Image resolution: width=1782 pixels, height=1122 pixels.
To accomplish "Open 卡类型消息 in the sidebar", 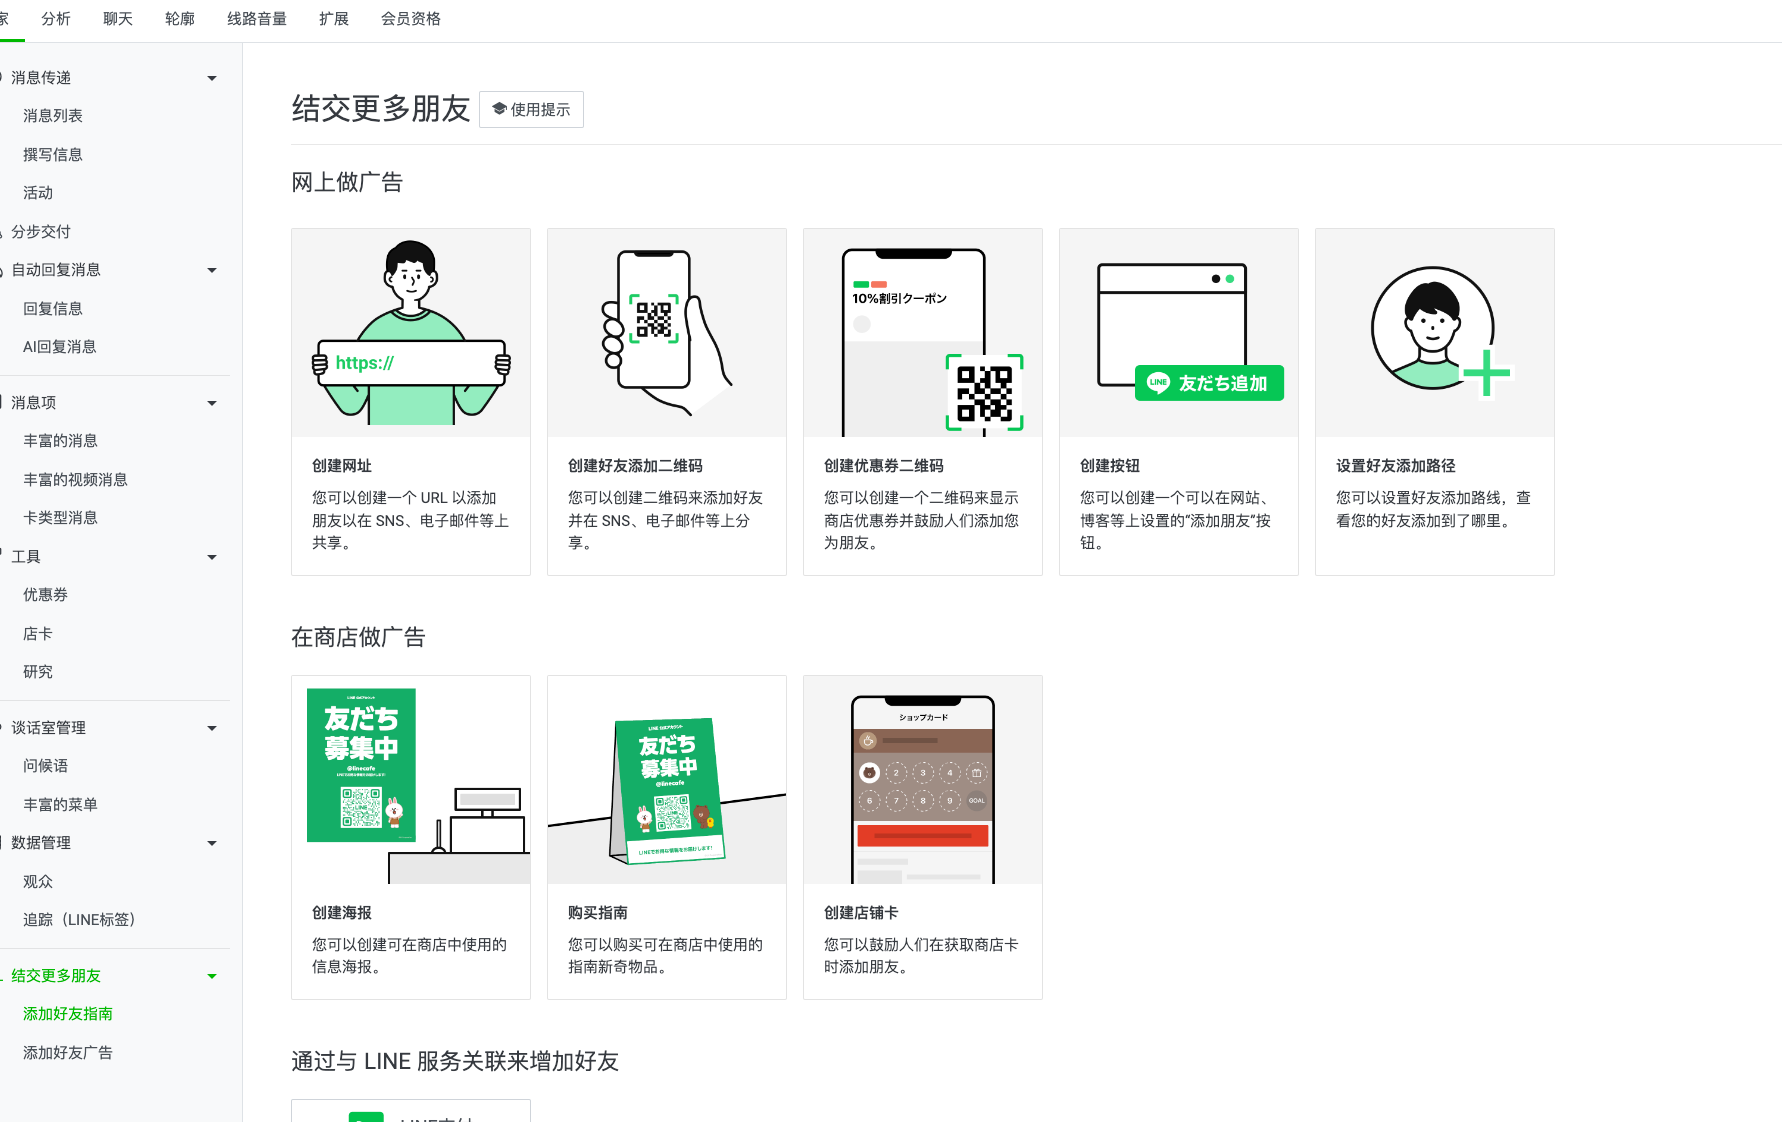I will tap(60, 518).
